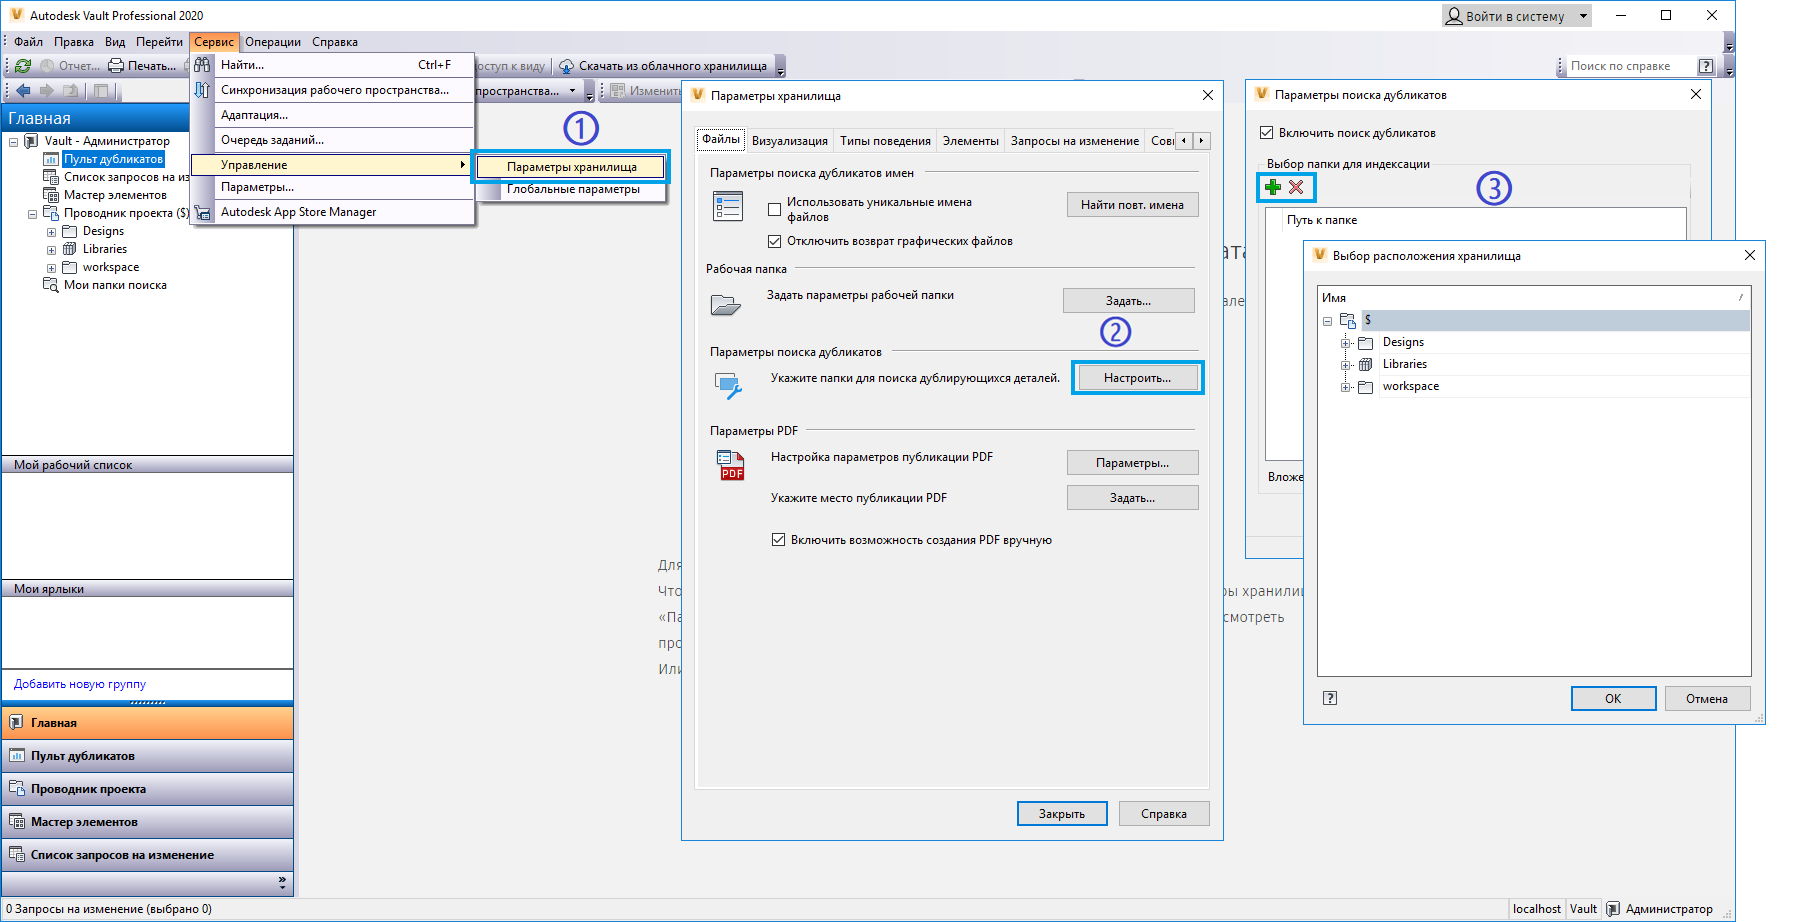
Task: Open the Операции menu
Action: tap(273, 42)
